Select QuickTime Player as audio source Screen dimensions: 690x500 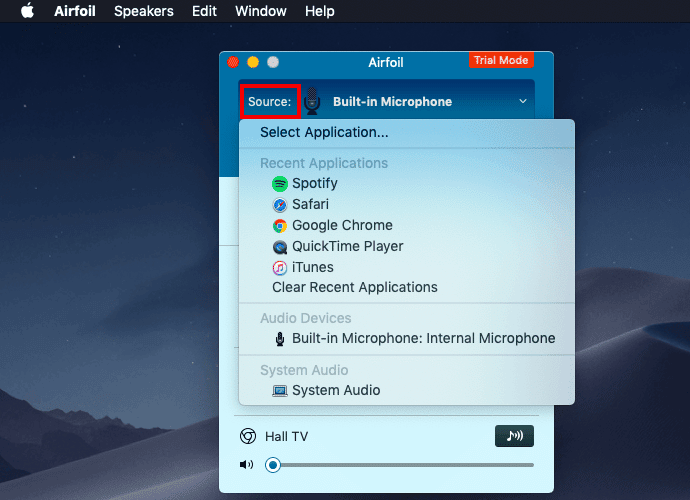[x=407, y=246]
